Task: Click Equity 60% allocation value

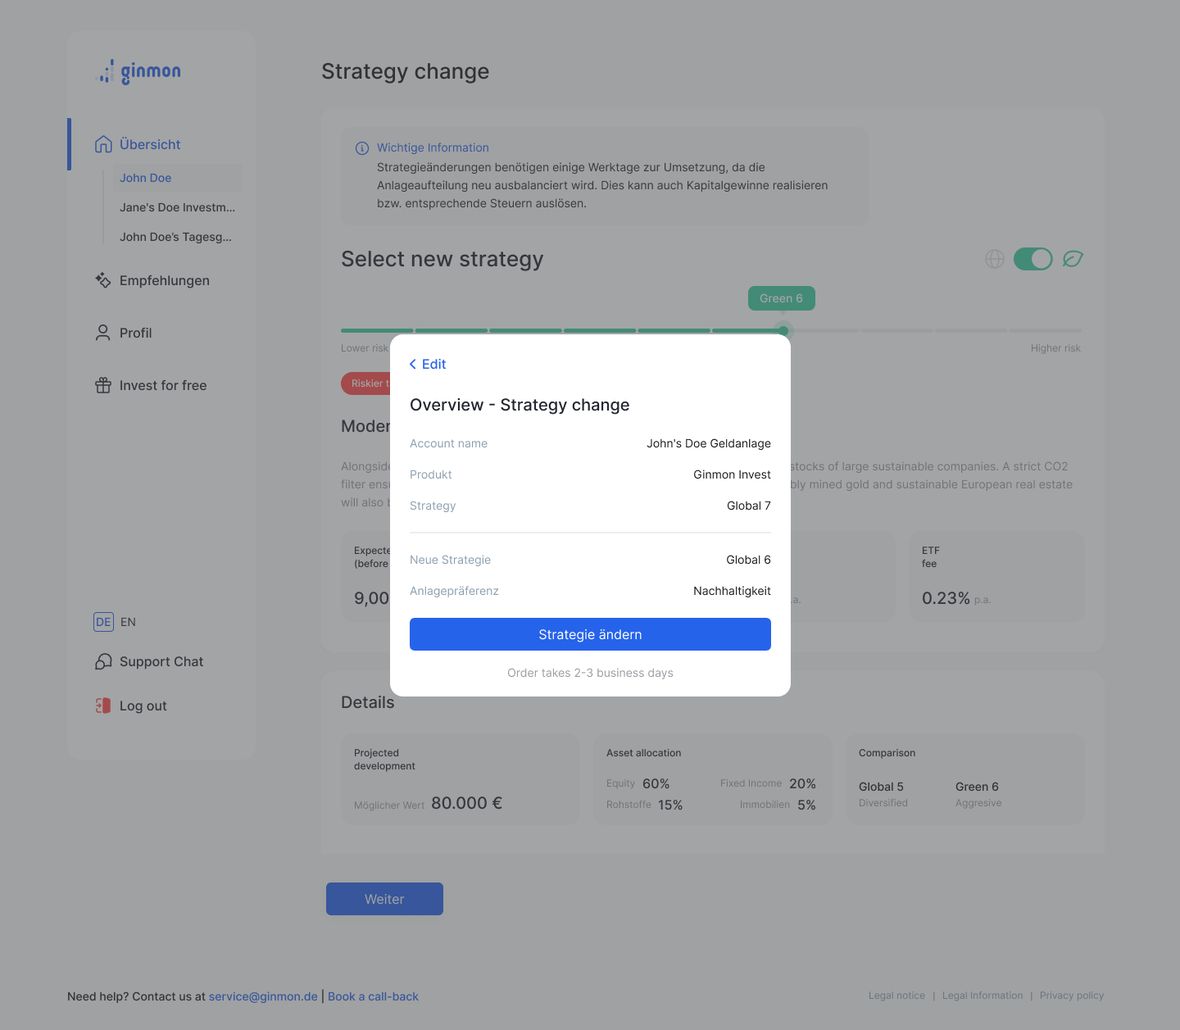Action: [x=655, y=784]
